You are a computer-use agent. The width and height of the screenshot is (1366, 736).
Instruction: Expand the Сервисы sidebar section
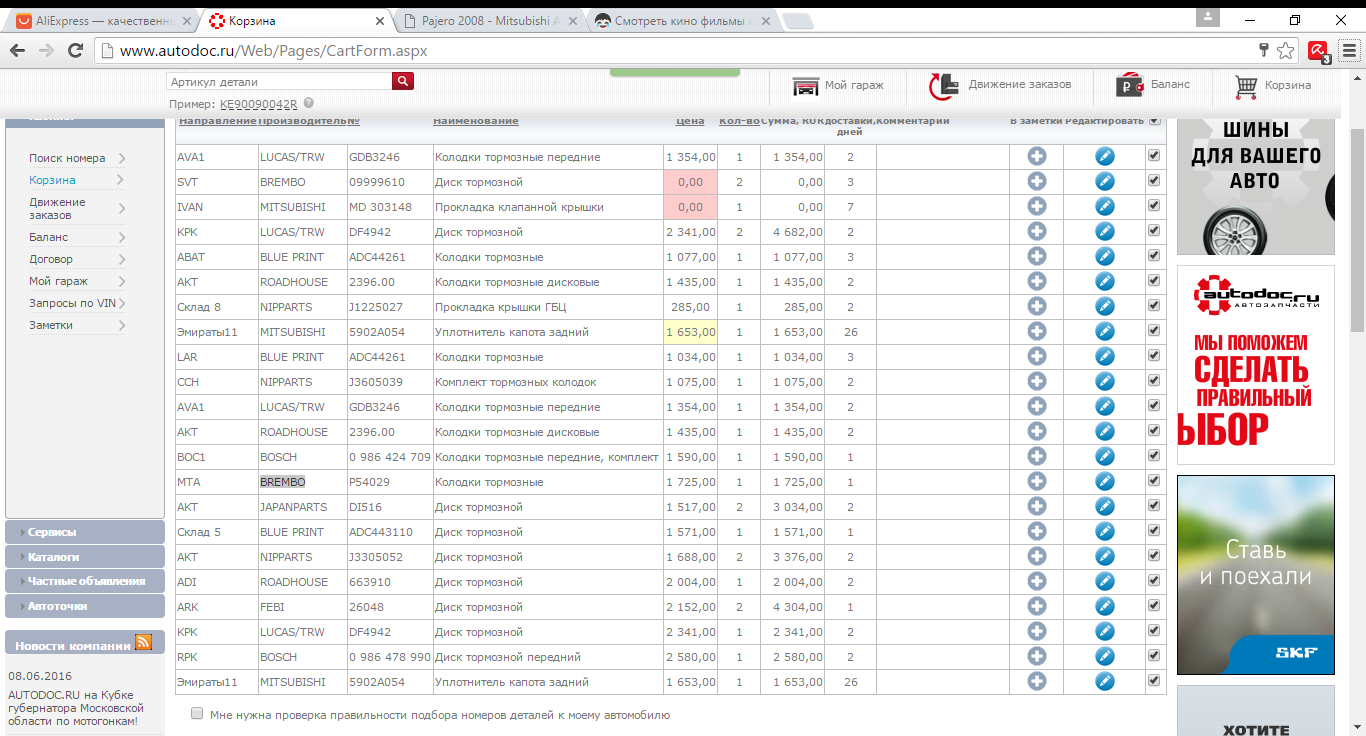pos(52,533)
